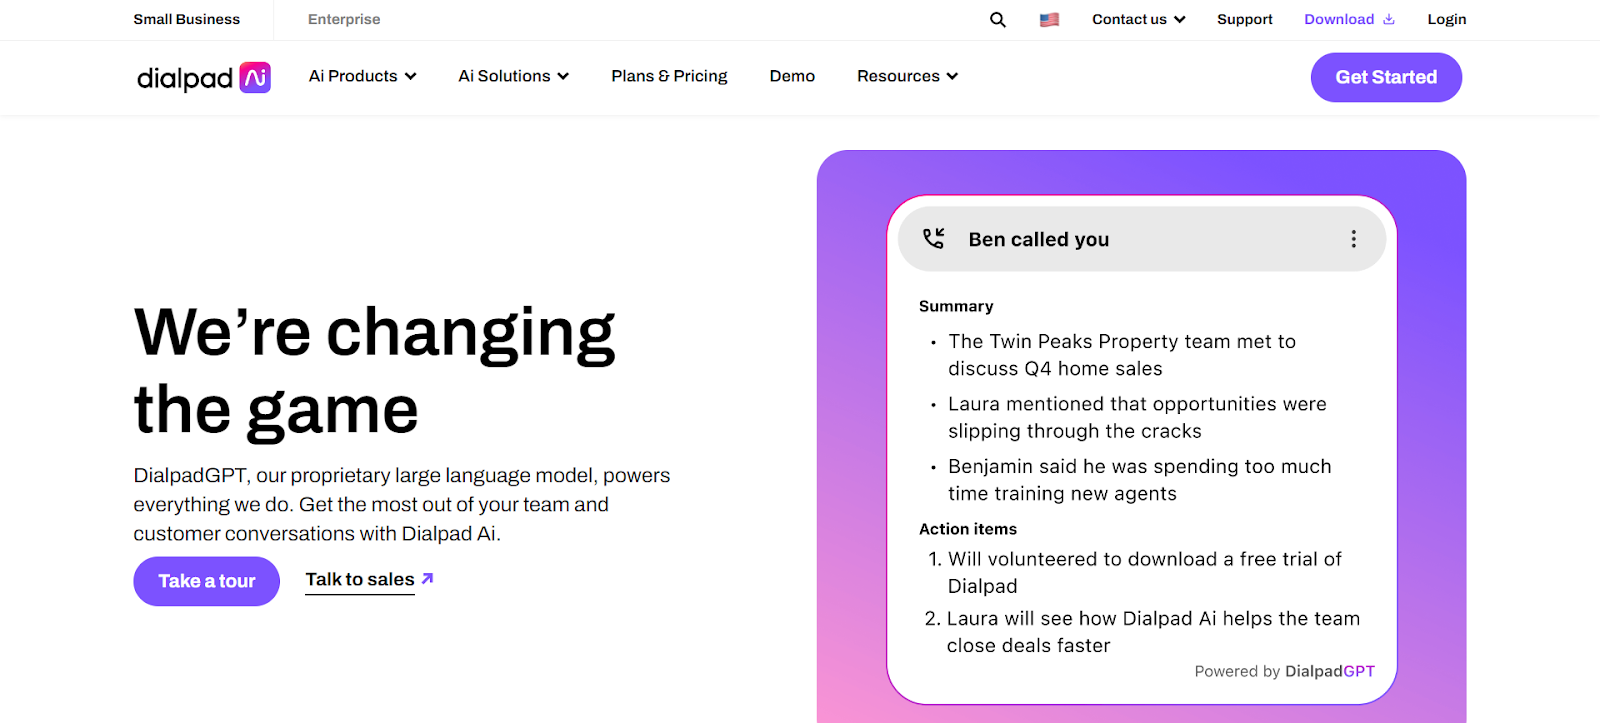This screenshot has width=1600, height=723.
Task: Expand the Resources menu
Action: [907, 76]
